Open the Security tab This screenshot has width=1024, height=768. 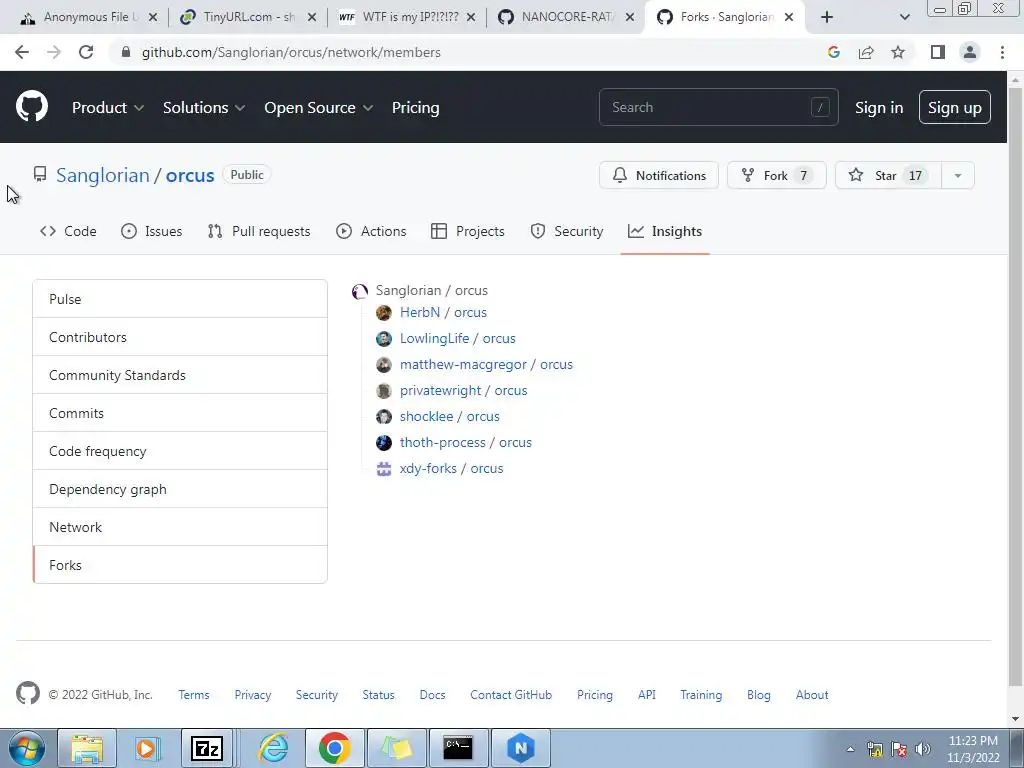(567, 231)
